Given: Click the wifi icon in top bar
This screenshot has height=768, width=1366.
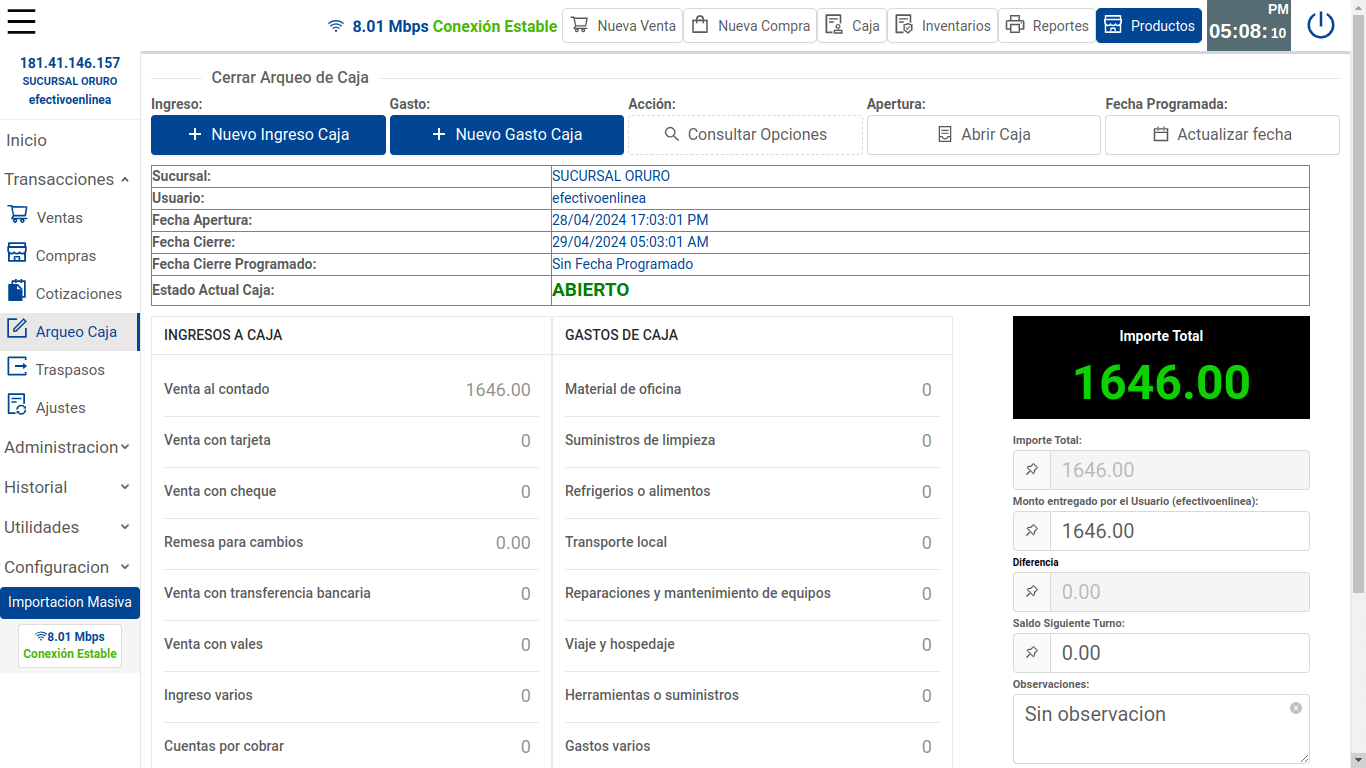Looking at the screenshot, I should pyautogui.click(x=336, y=26).
